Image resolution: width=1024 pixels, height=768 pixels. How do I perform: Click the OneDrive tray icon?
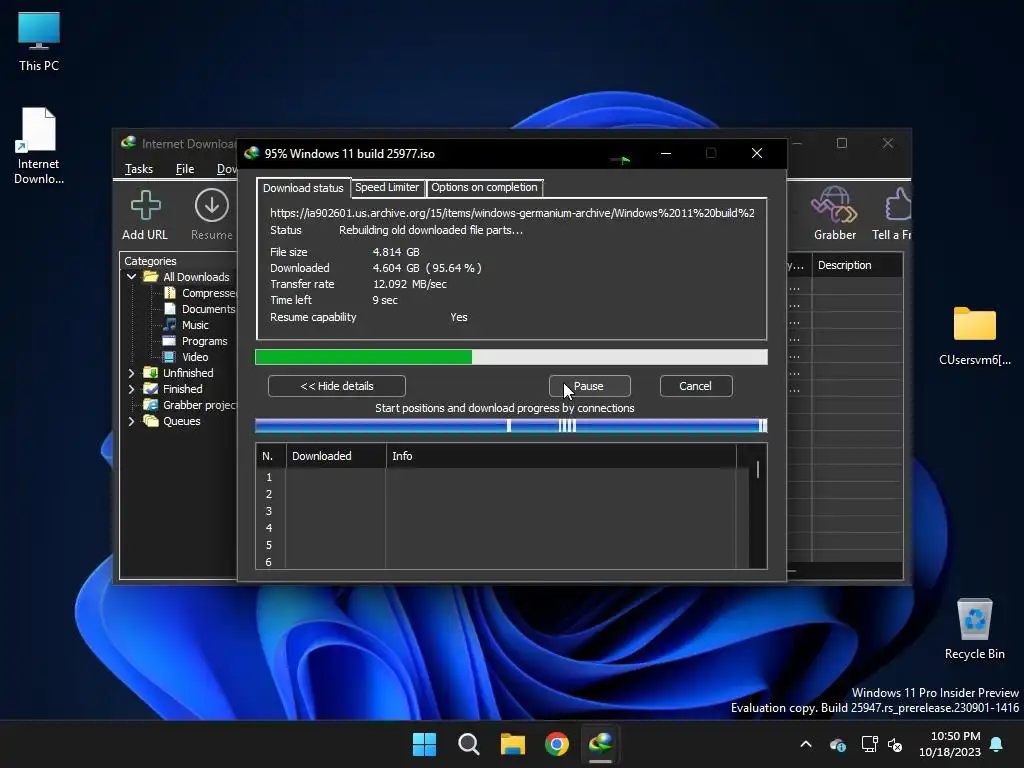[x=838, y=744]
